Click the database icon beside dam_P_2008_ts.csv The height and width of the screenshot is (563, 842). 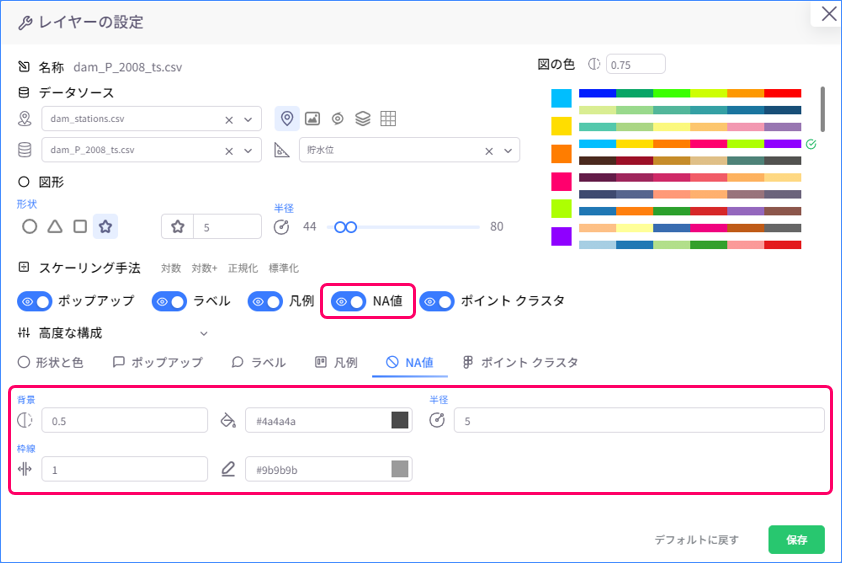(25, 150)
